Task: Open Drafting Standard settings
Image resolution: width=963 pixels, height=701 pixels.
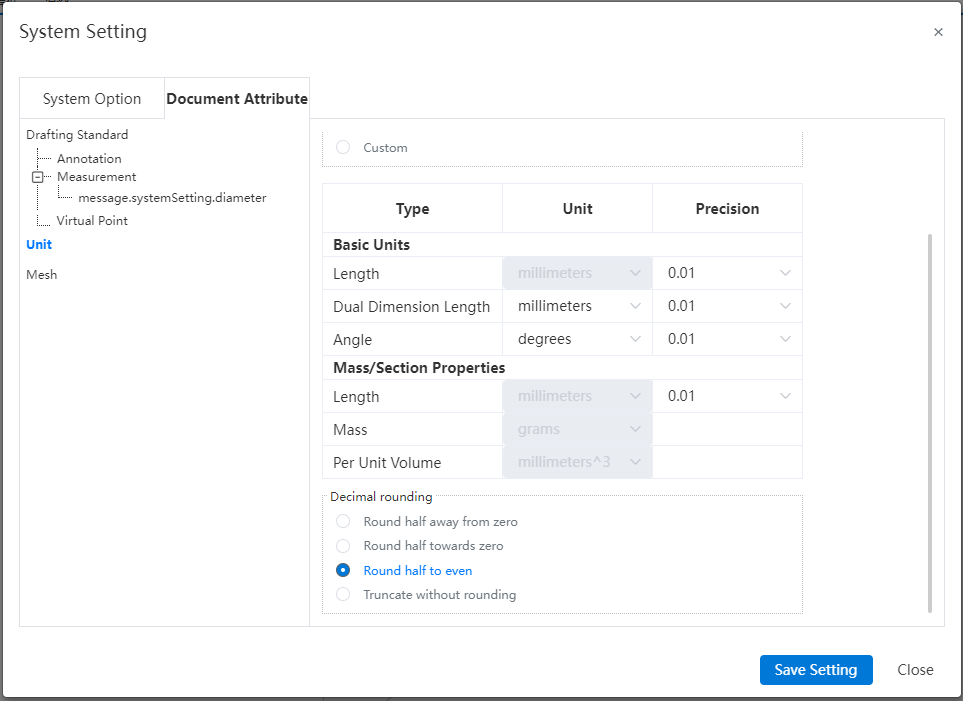Action: (77, 135)
